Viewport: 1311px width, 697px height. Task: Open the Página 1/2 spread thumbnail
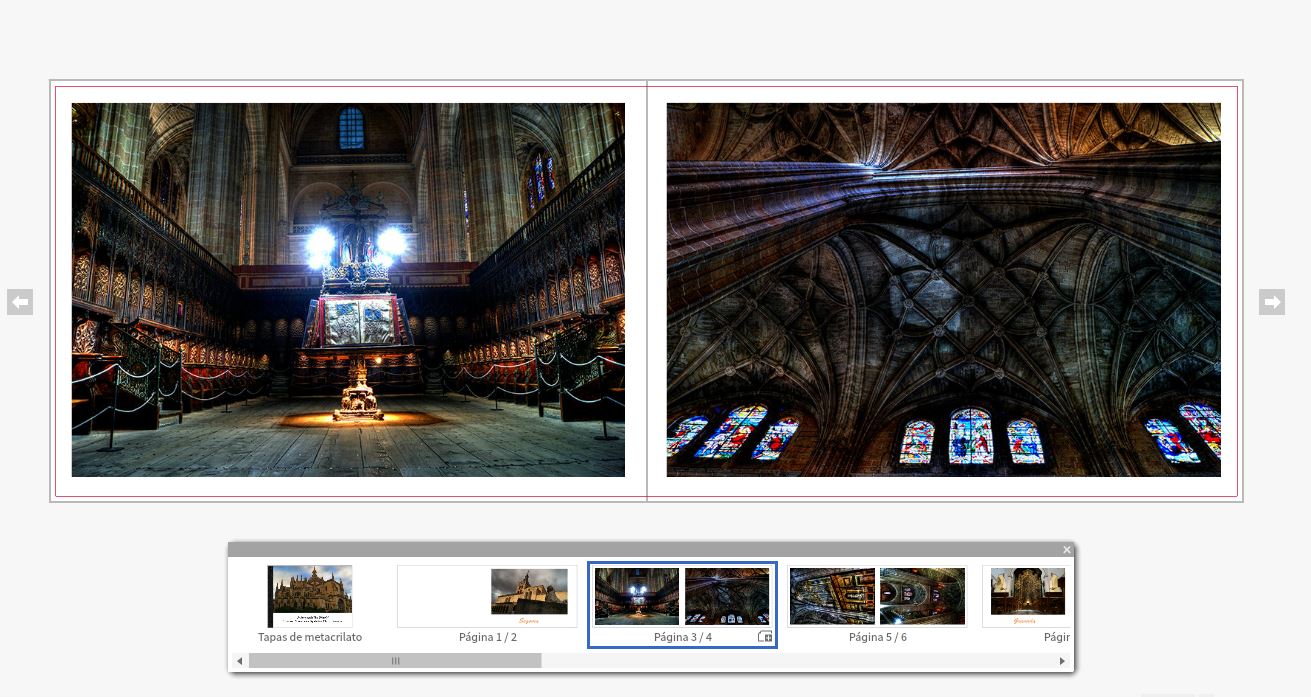(487, 596)
